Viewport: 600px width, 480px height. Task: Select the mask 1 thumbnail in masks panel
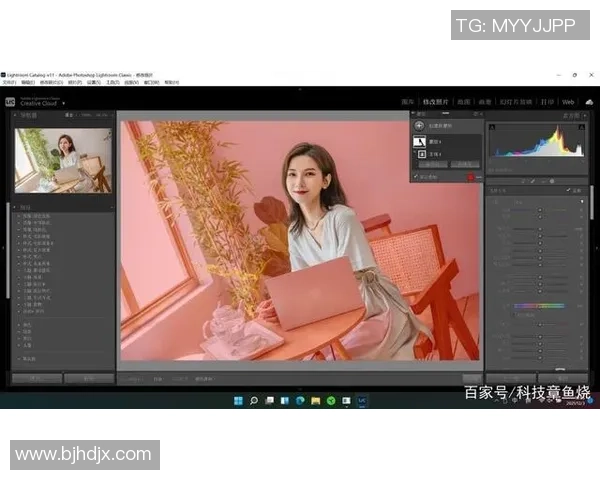pyautogui.click(x=420, y=142)
